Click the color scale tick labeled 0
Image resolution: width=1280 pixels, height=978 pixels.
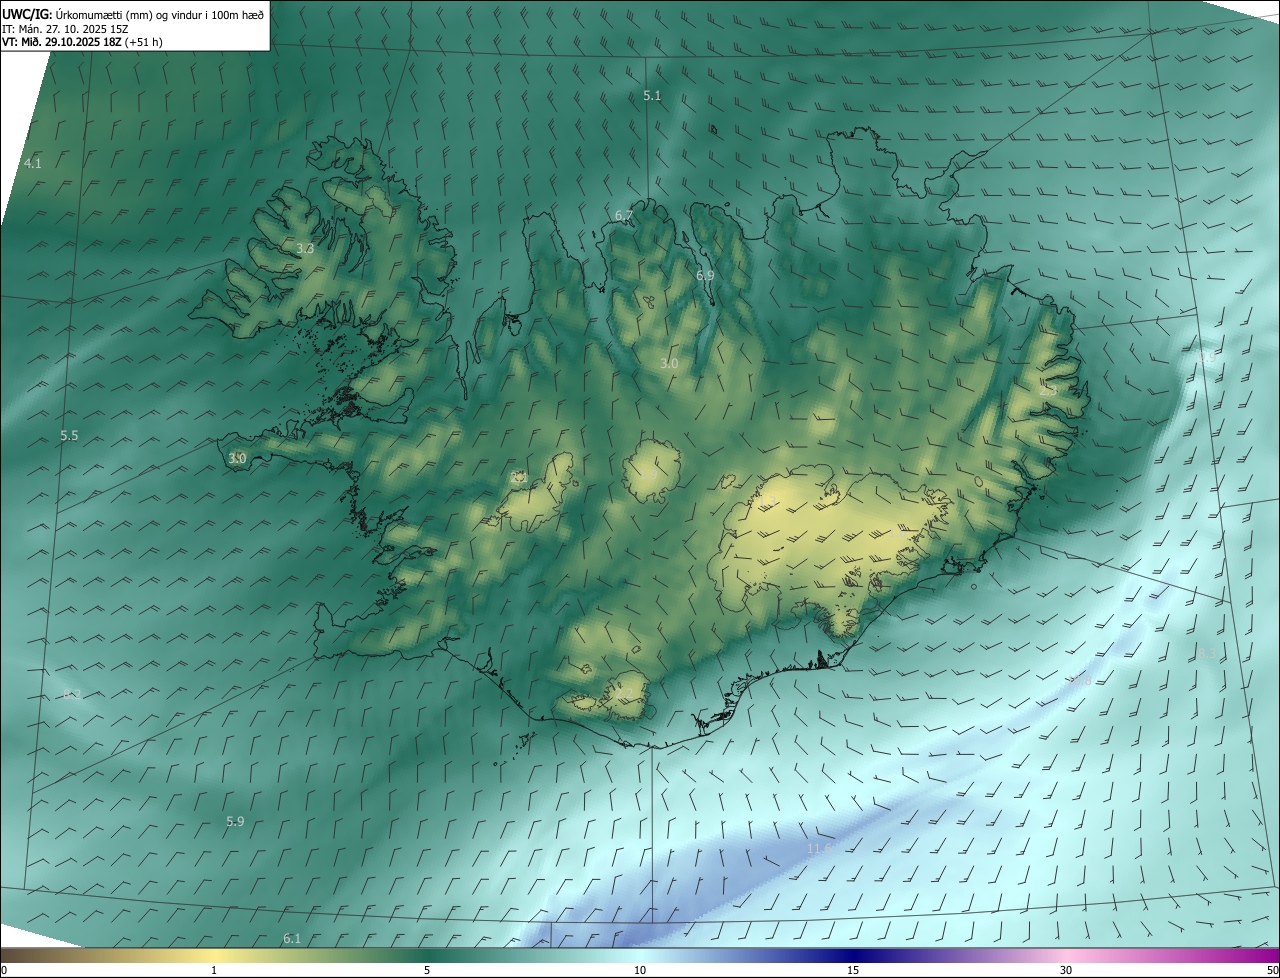(4, 970)
